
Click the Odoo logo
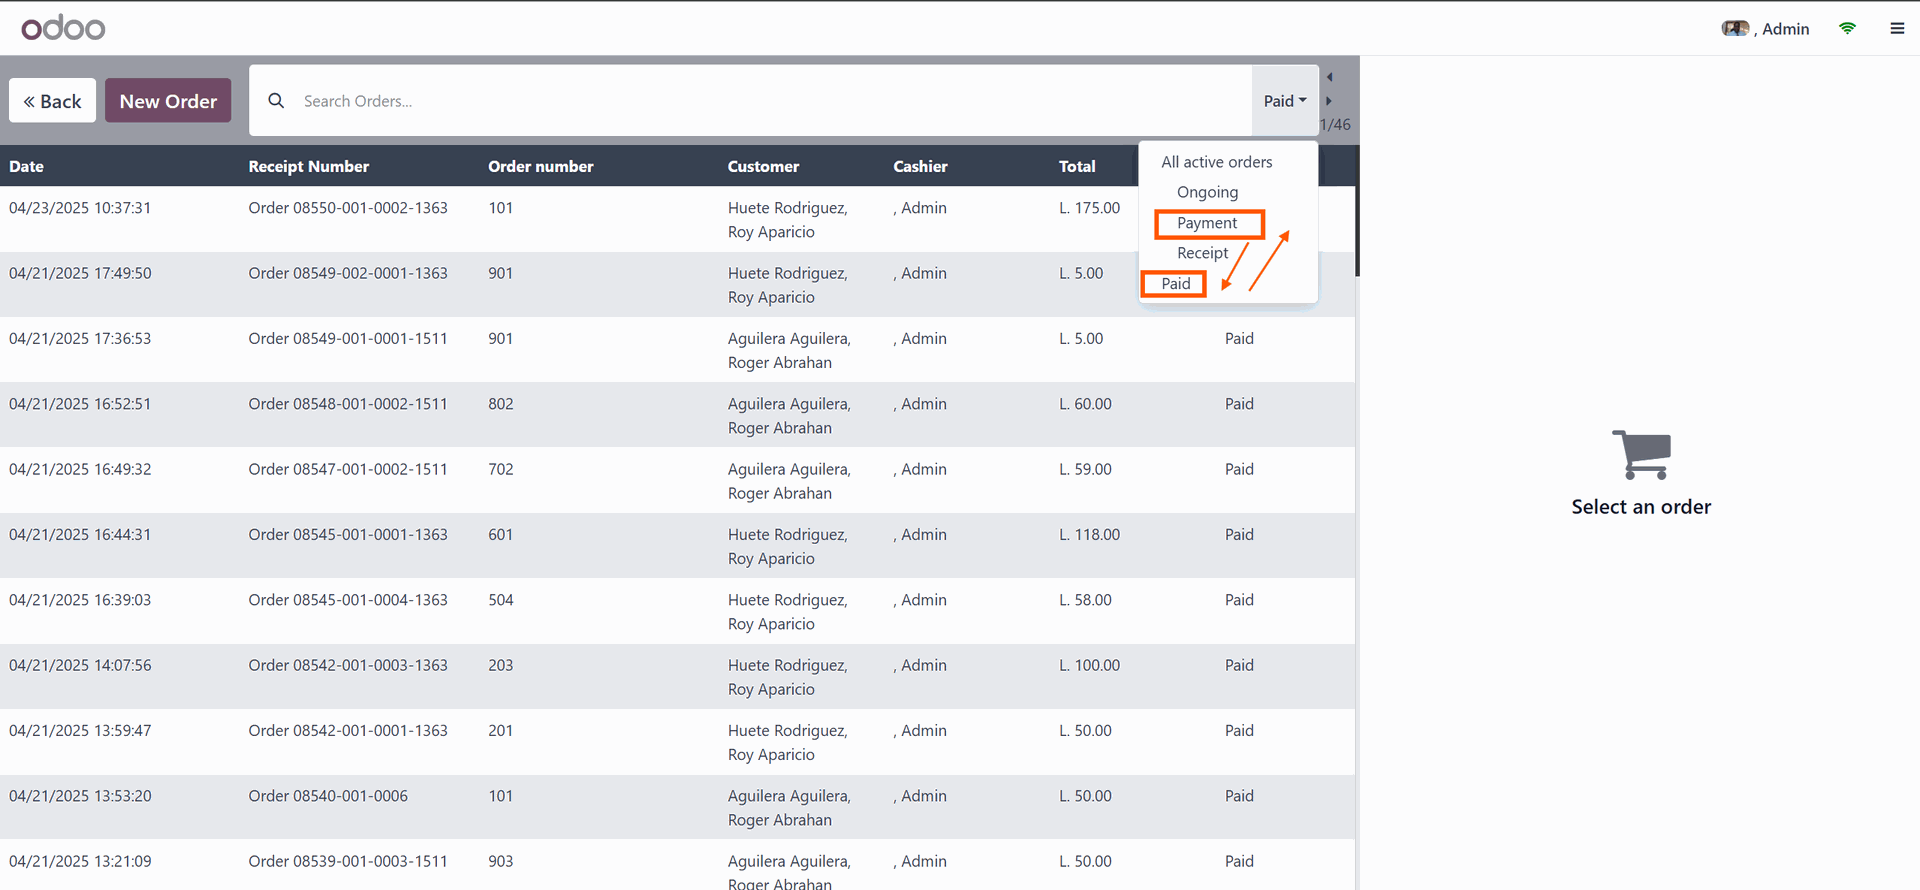63,28
